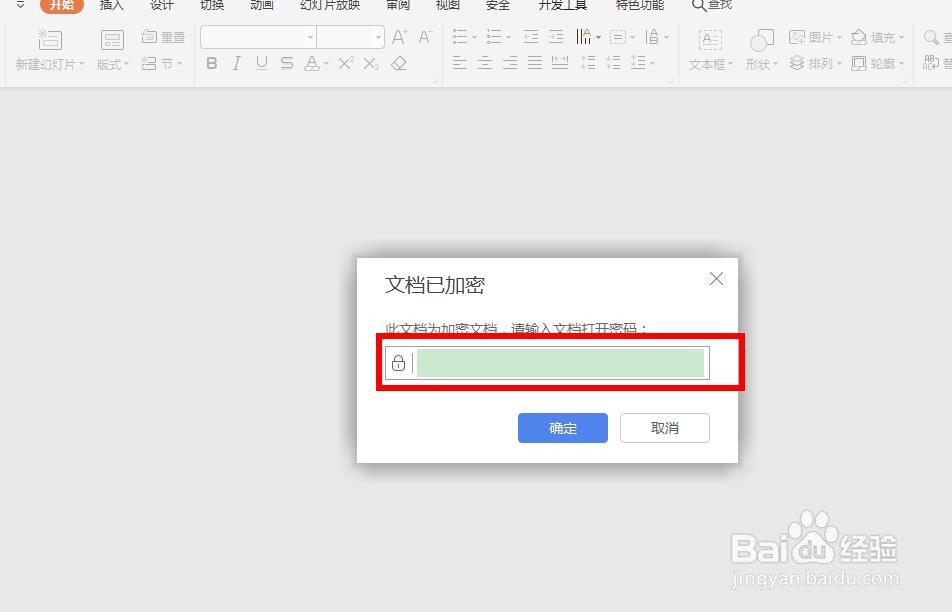Click inside the password input field
Viewport: 952px width, 612px height.
click(x=560, y=362)
